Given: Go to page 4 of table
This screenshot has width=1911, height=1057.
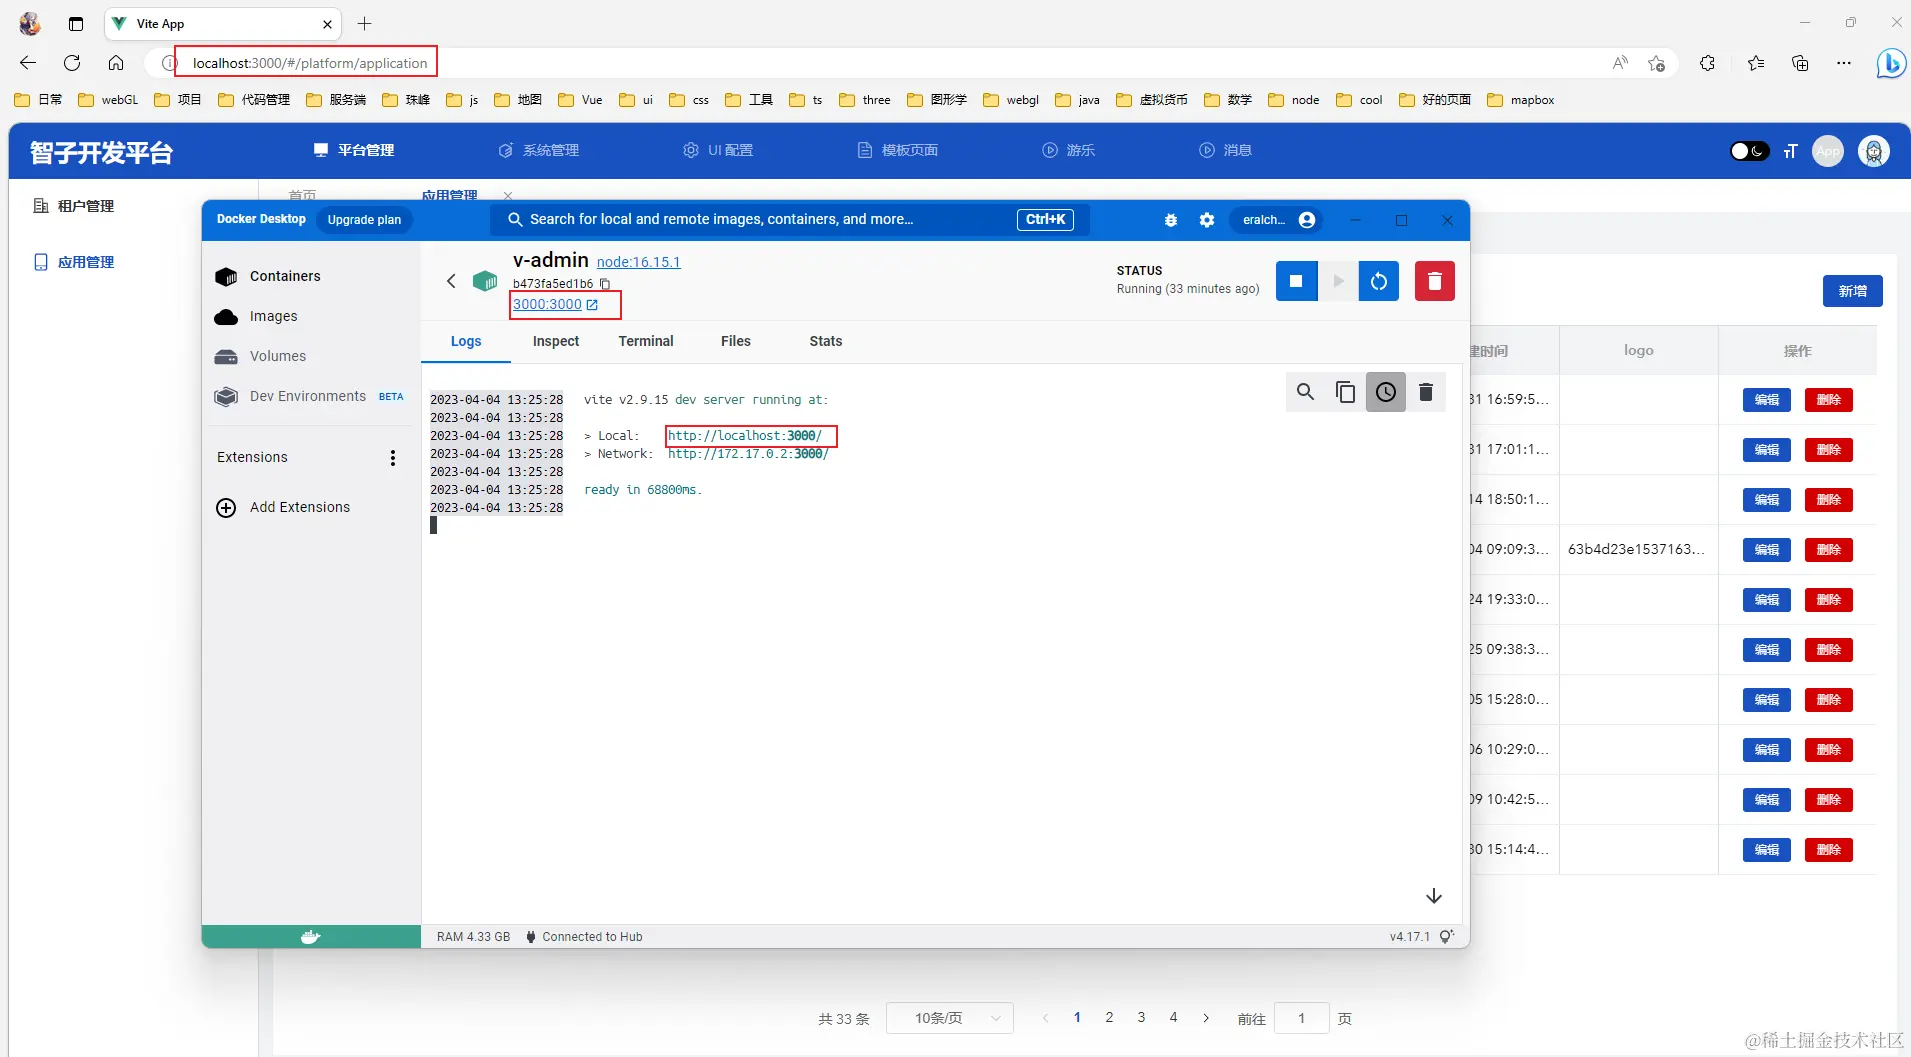Looking at the screenshot, I should 1173,1017.
